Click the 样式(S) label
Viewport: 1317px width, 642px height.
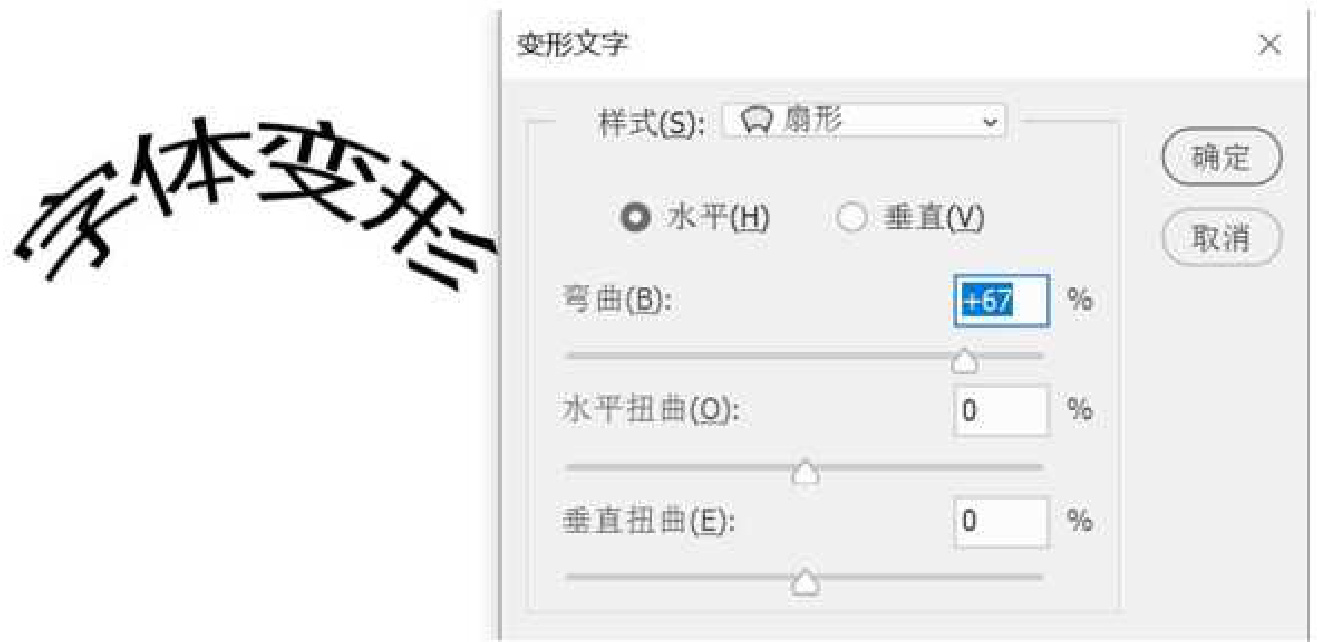(x=652, y=123)
